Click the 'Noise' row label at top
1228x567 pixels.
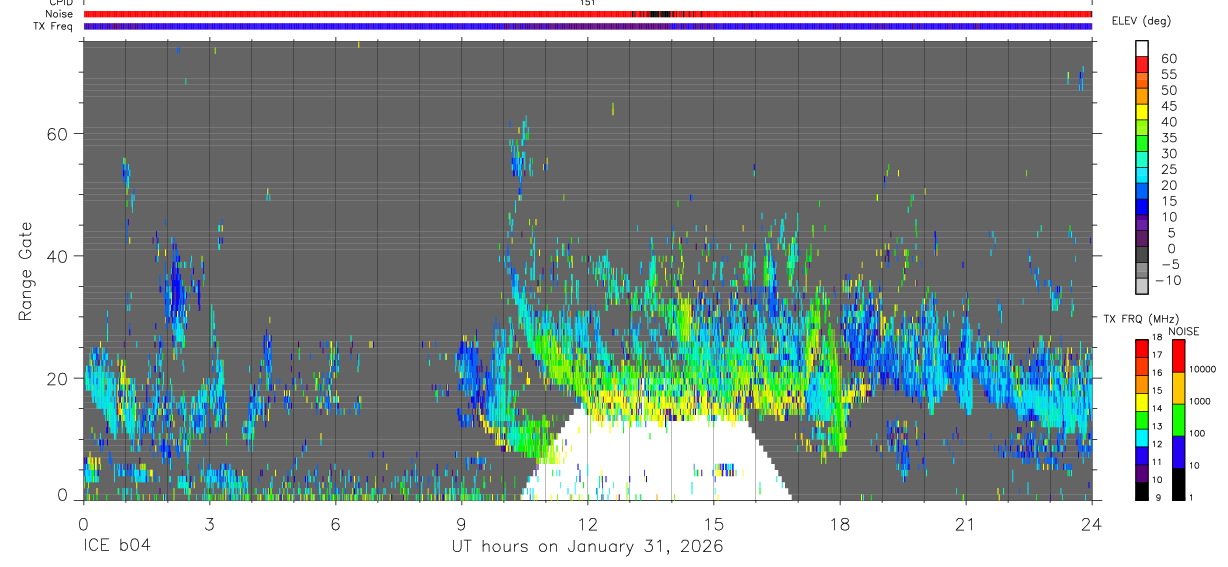[59, 14]
